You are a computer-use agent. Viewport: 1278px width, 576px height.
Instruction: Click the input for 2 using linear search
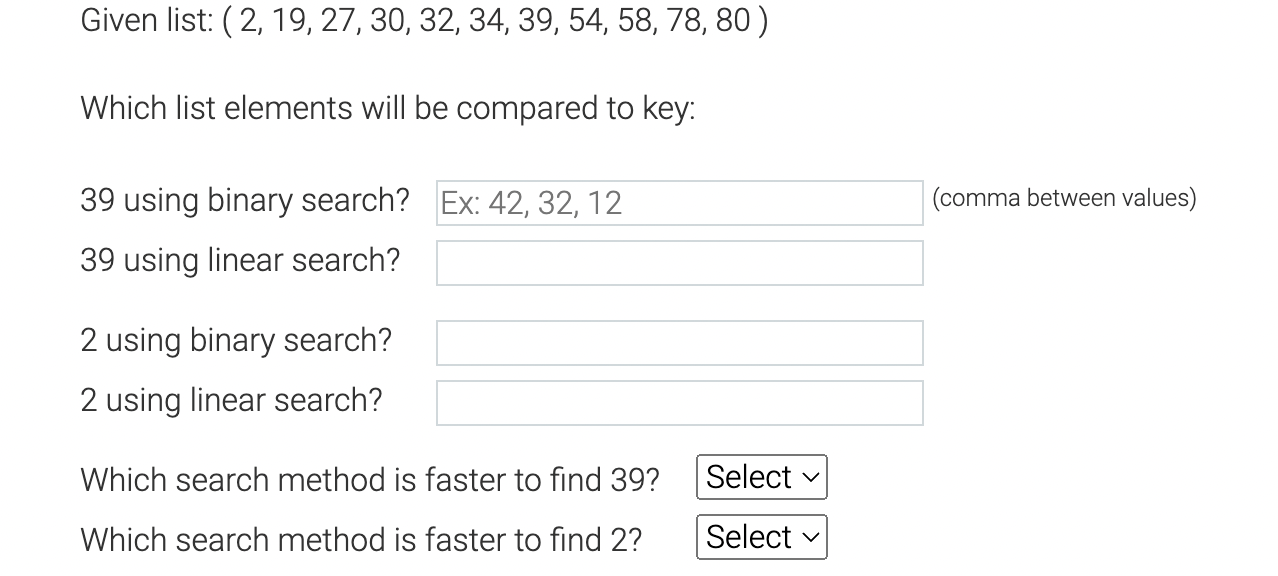pyautogui.click(x=679, y=402)
